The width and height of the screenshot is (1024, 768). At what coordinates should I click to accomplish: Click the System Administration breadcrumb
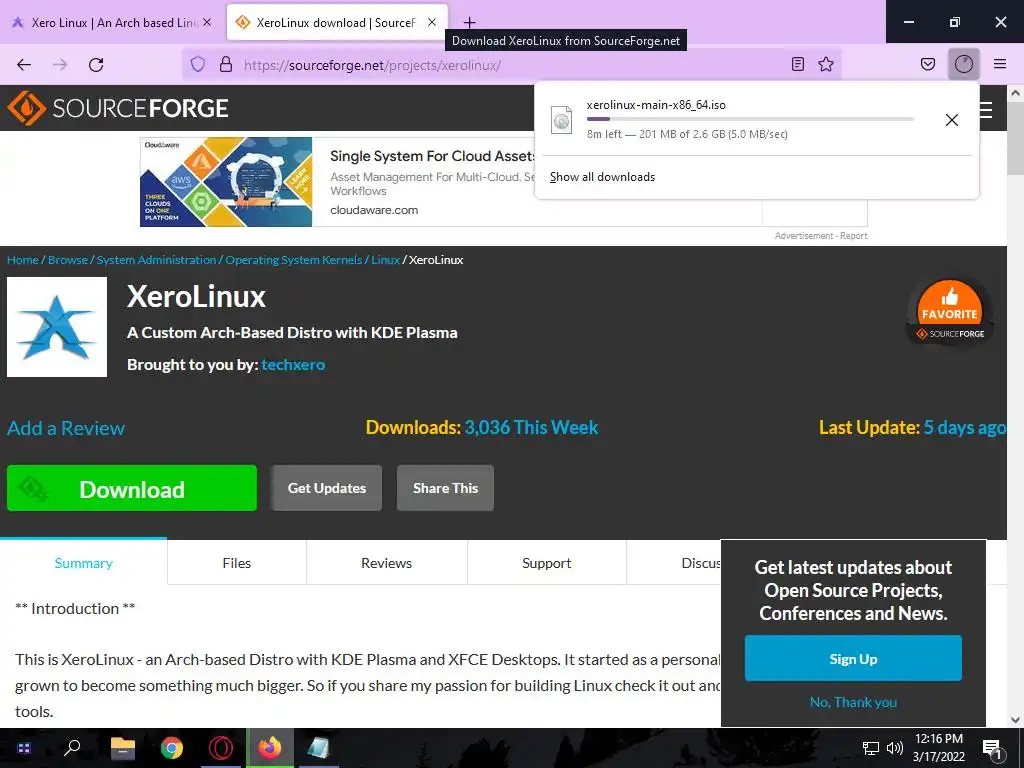[x=156, y=260]
